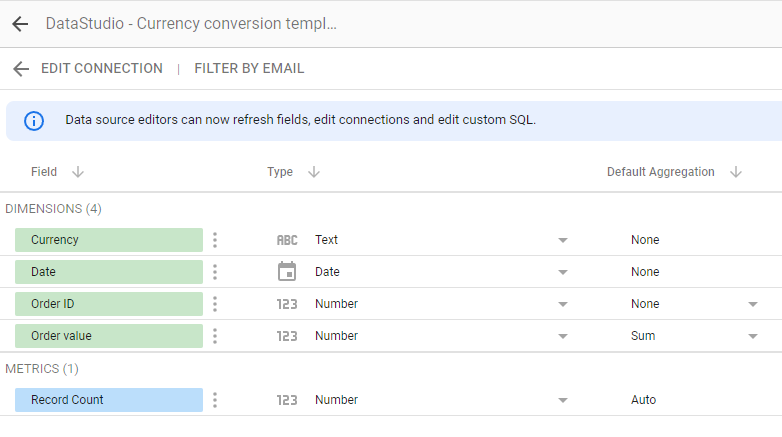The height and width of the screenshot is (437, 782).
Task: Expand the type dropdown for Currency
Action: (x=563, y=240)
